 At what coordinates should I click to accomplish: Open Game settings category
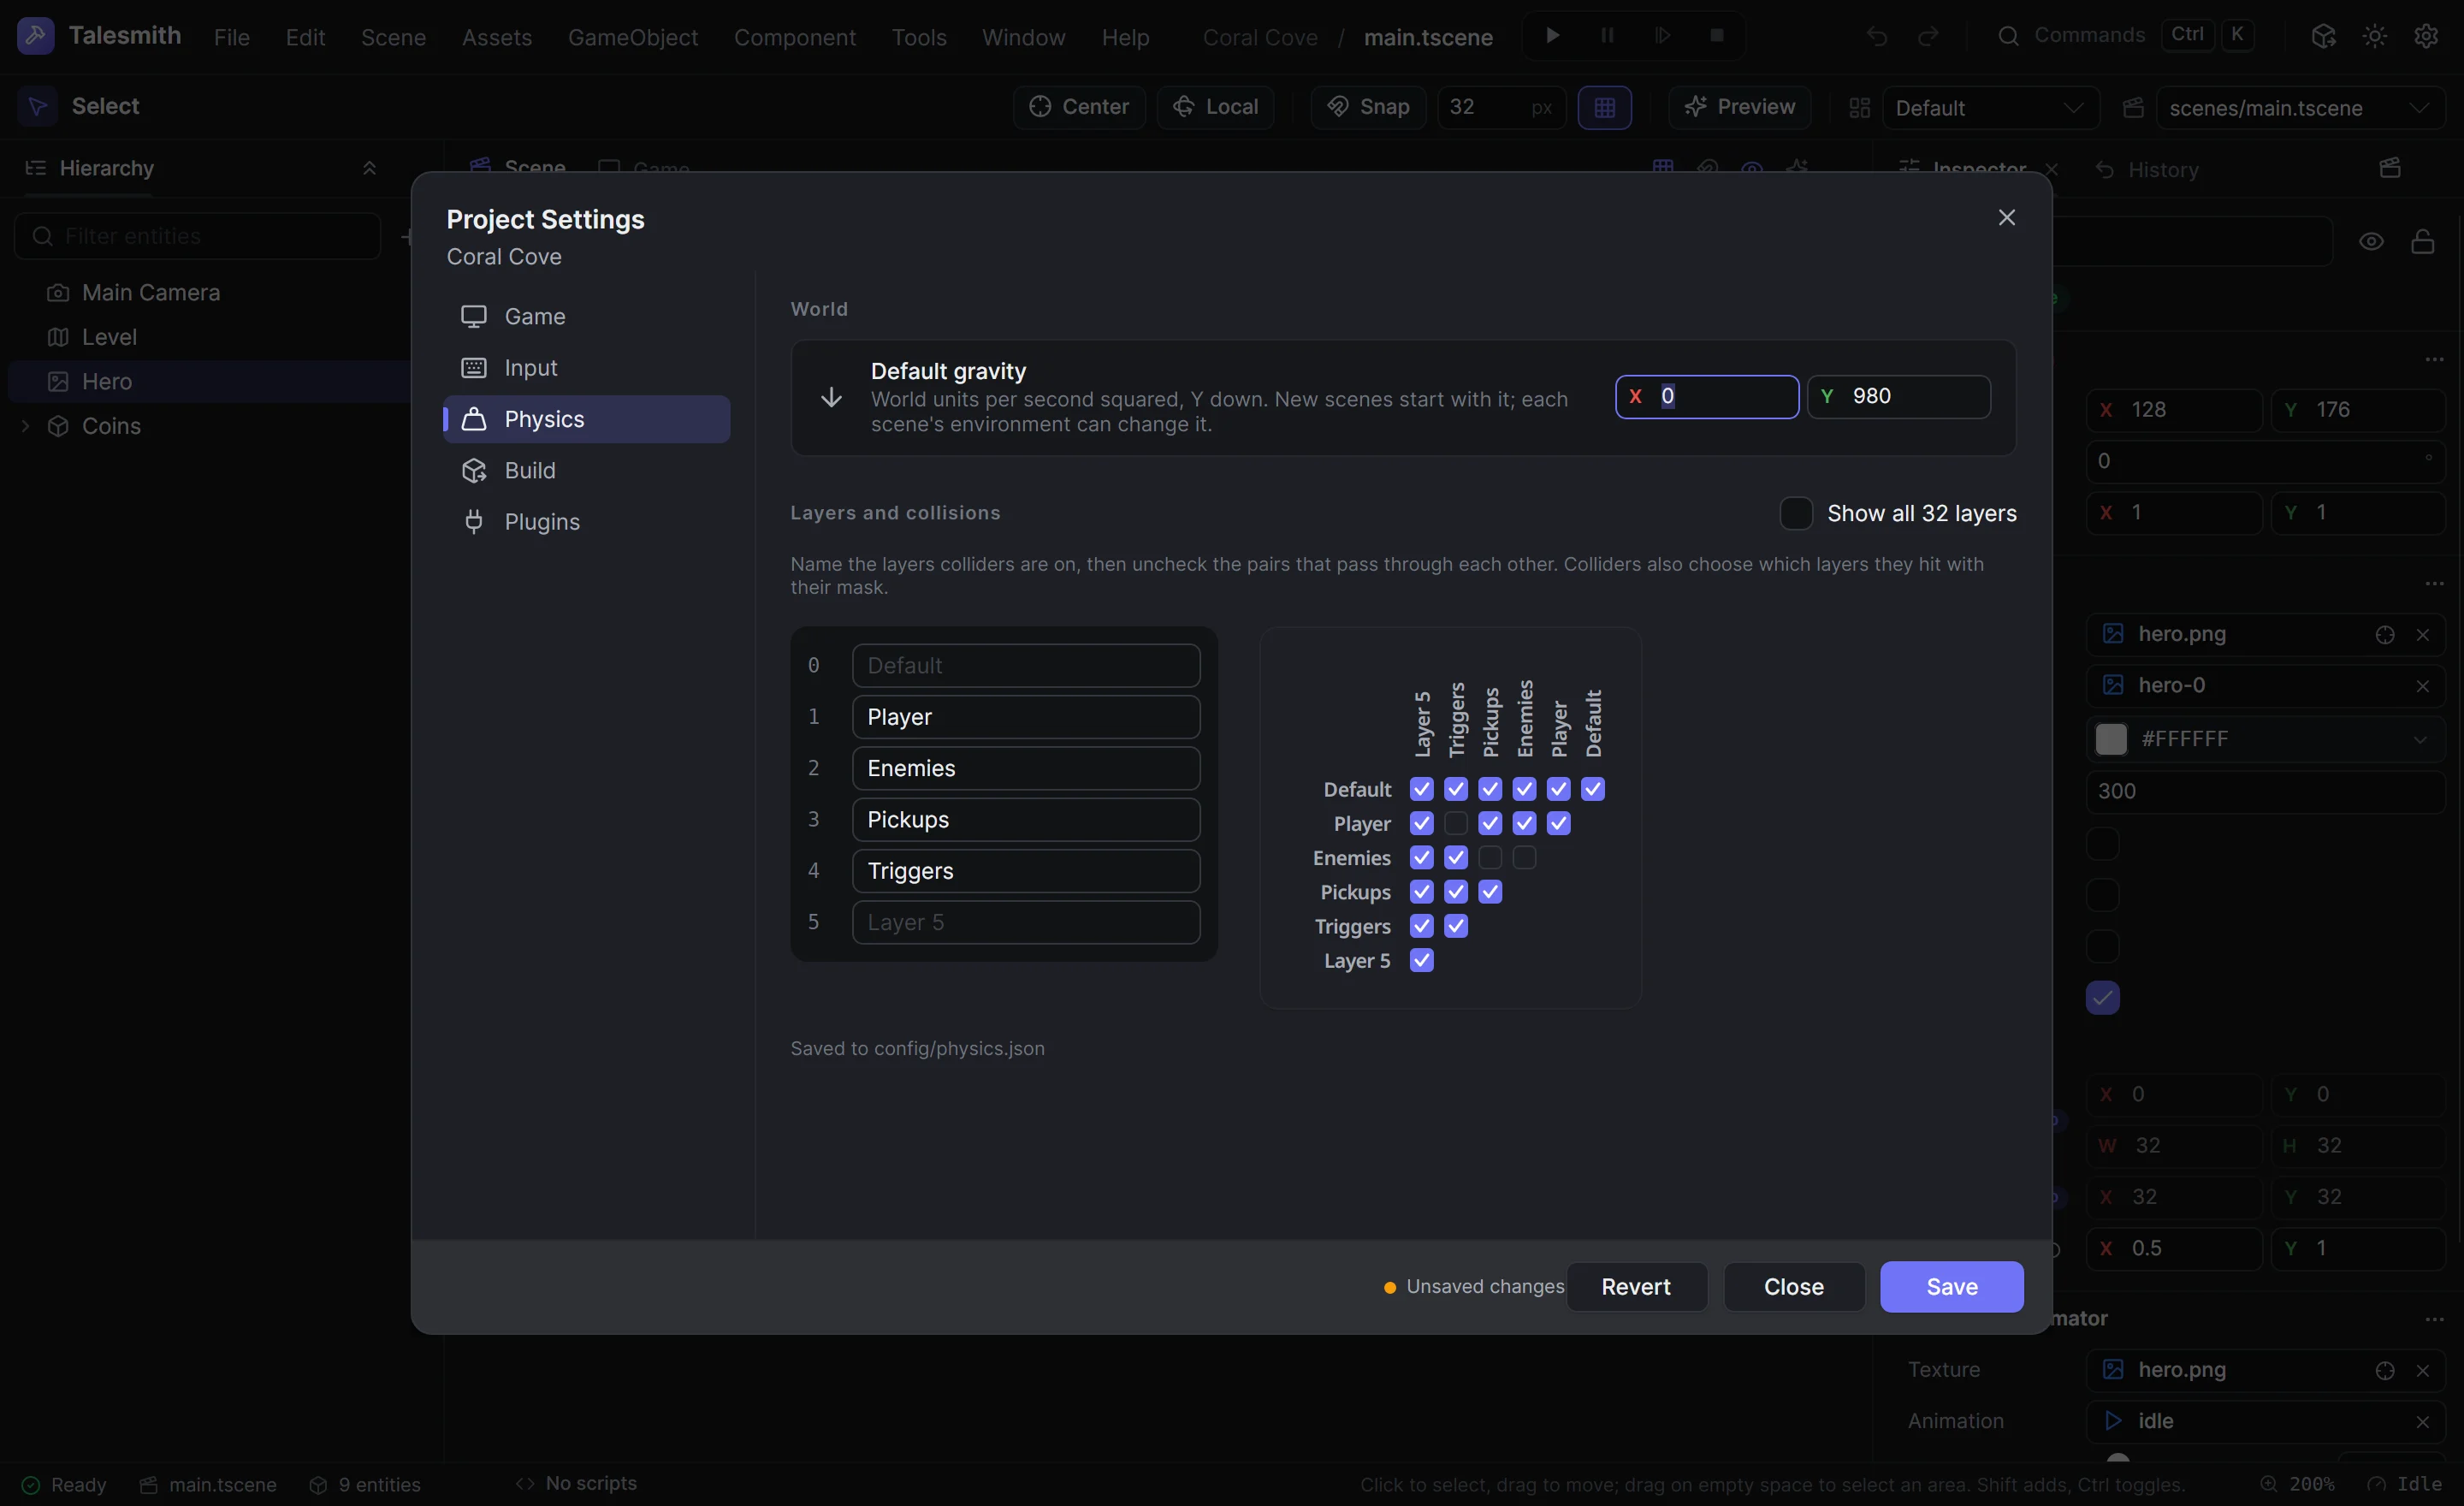coord(586,316)
